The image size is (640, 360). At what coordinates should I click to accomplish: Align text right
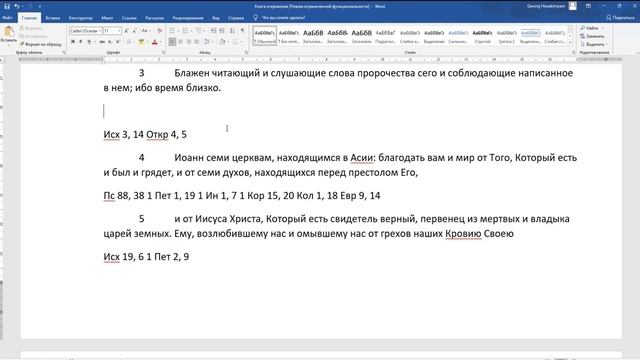pos(189,42)
